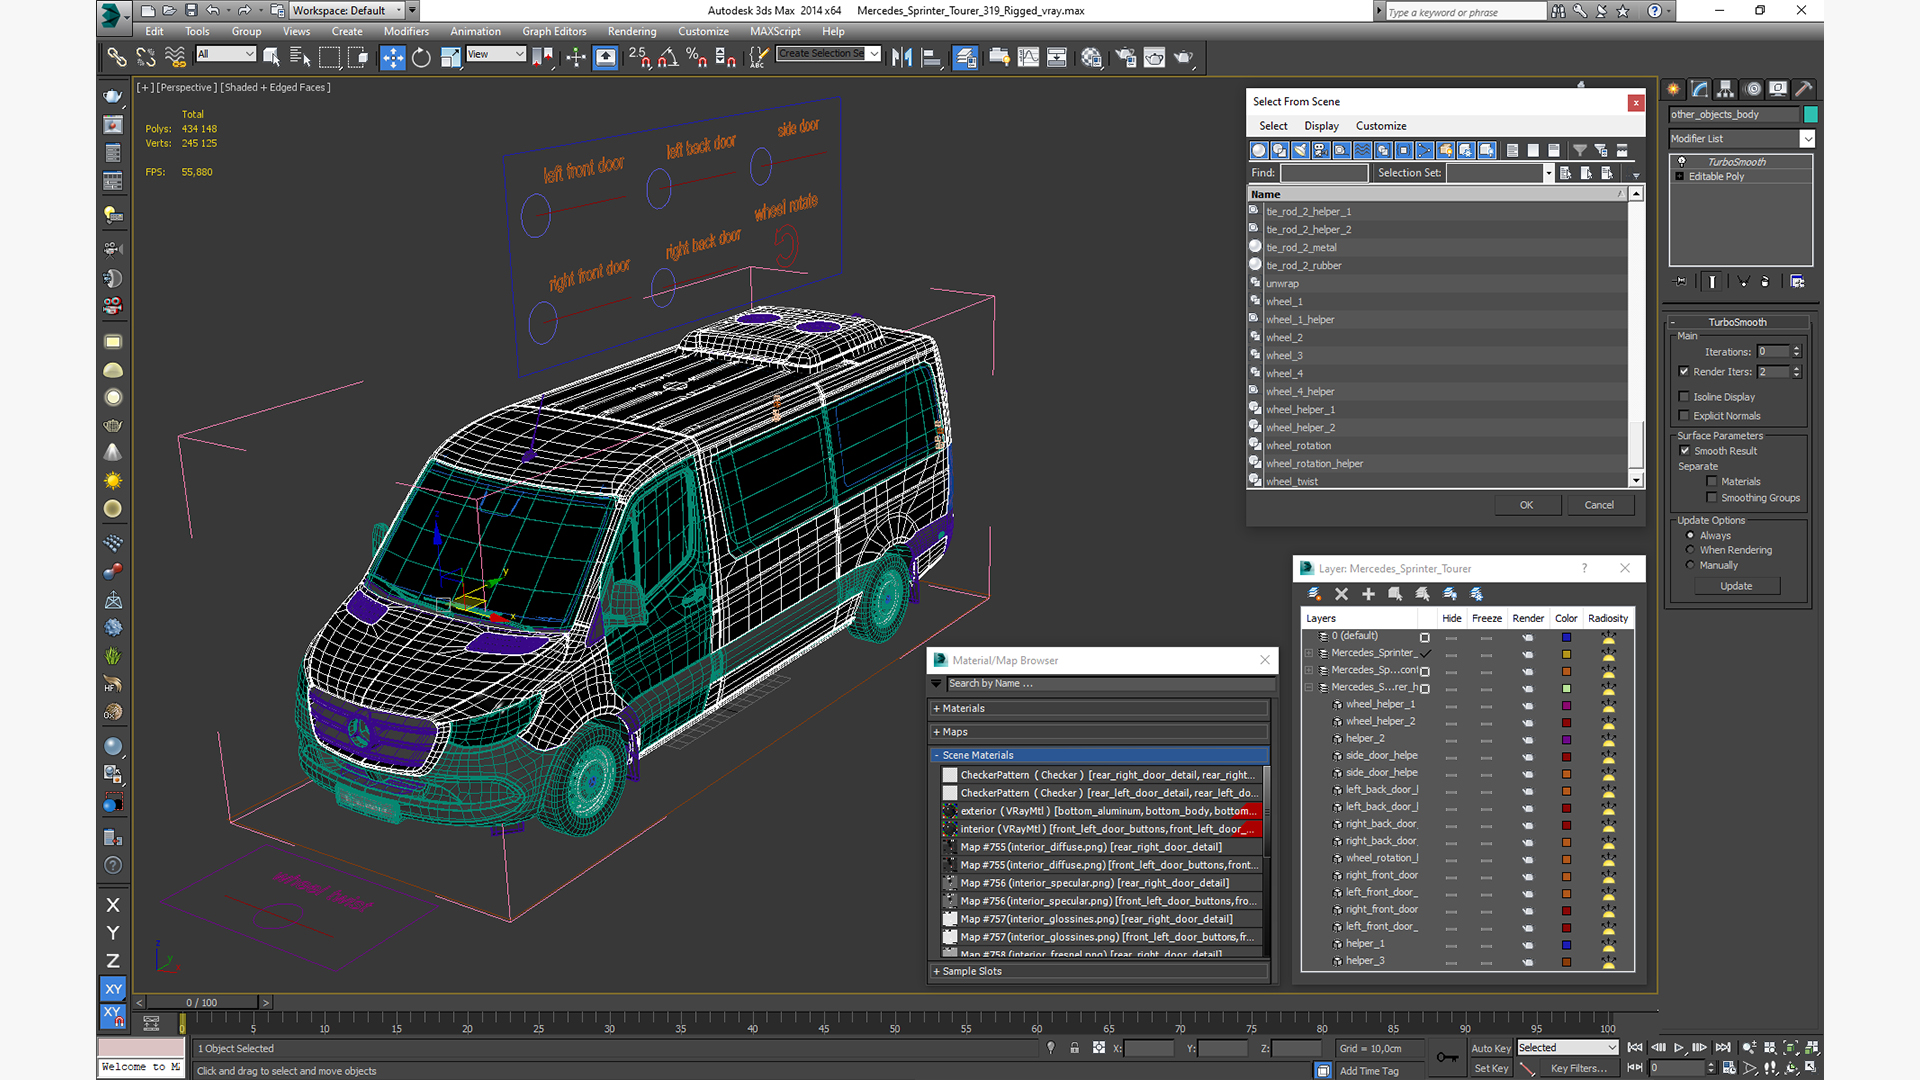Viewport: 1920px width, 1080px height.
Task: Click the Select and Link chain icon
Action: point(117,58)
